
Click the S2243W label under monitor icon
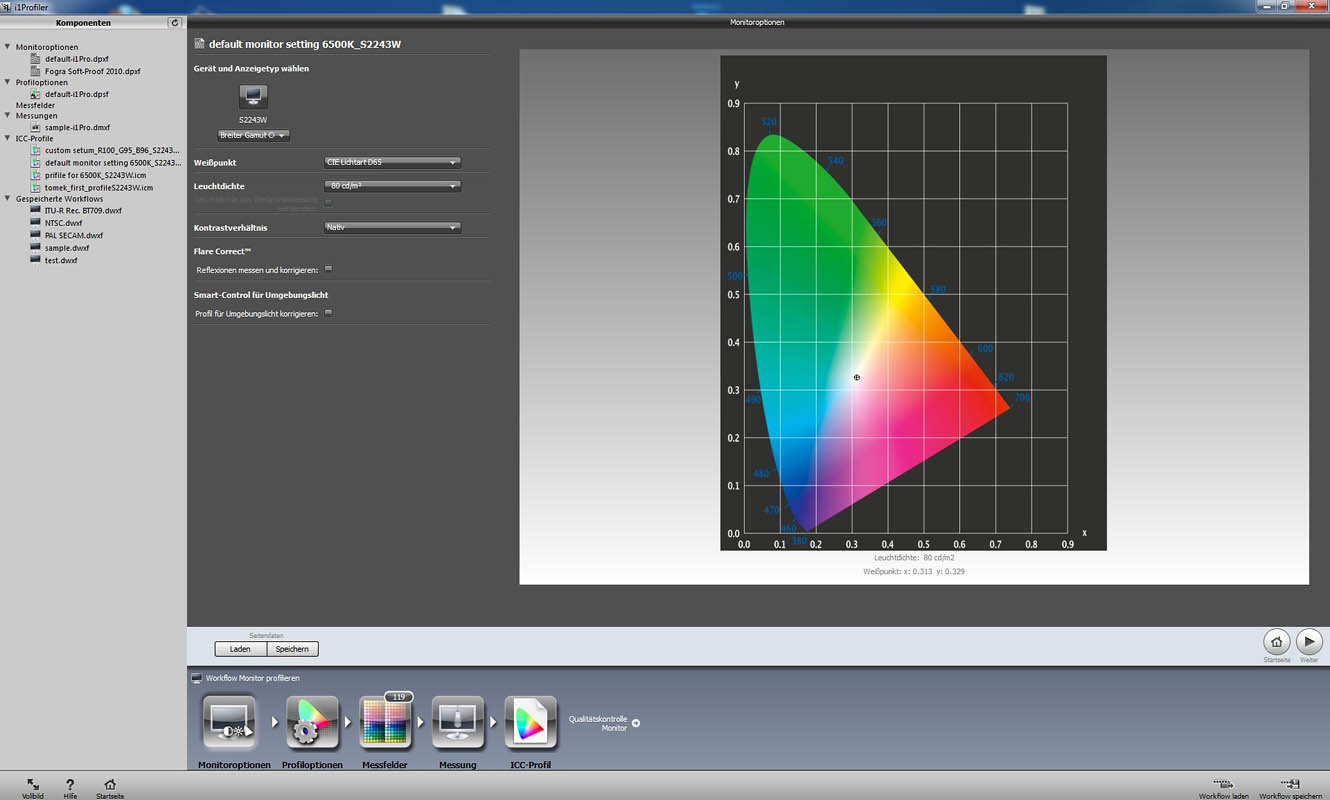point(253,120)
